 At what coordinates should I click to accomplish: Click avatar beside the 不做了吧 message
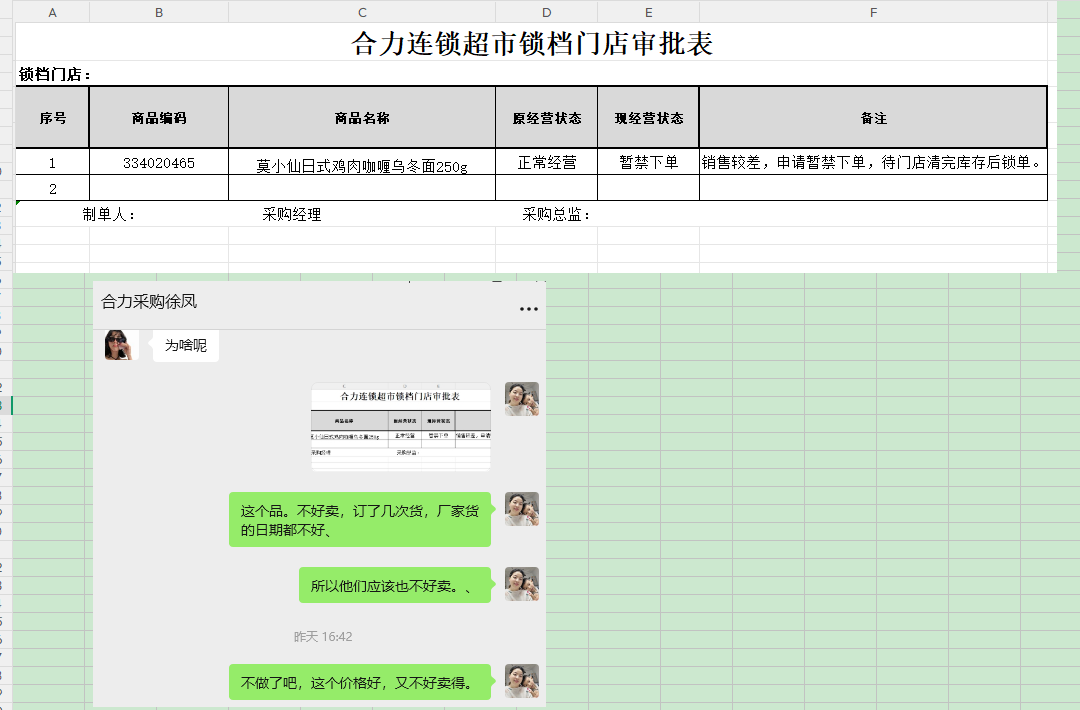click(x=521, y=681)
